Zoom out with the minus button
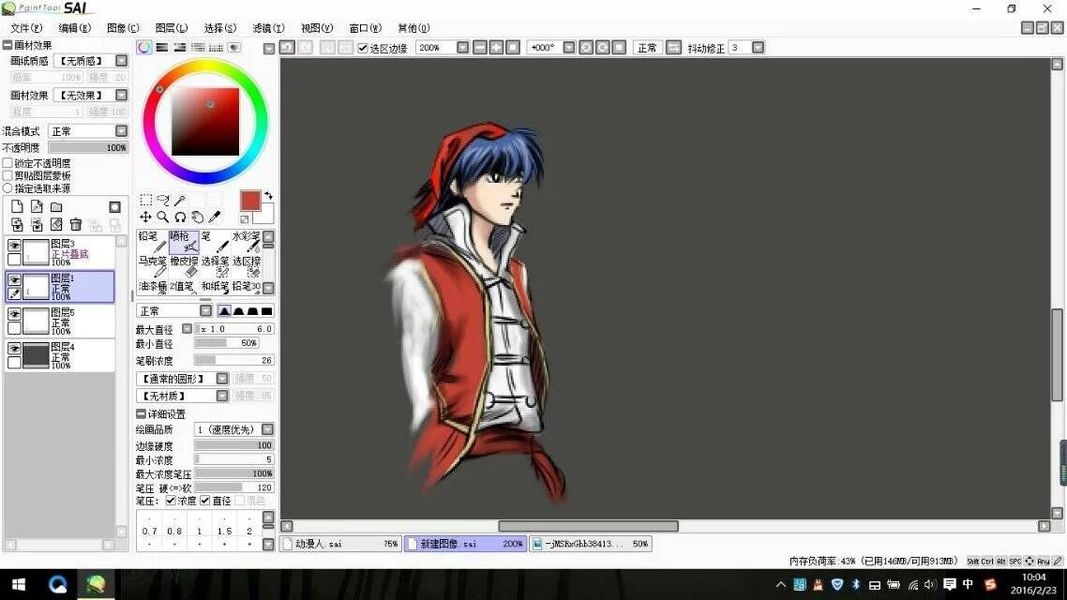This screenshot has width=1067, height=600. tap(480, 48)
